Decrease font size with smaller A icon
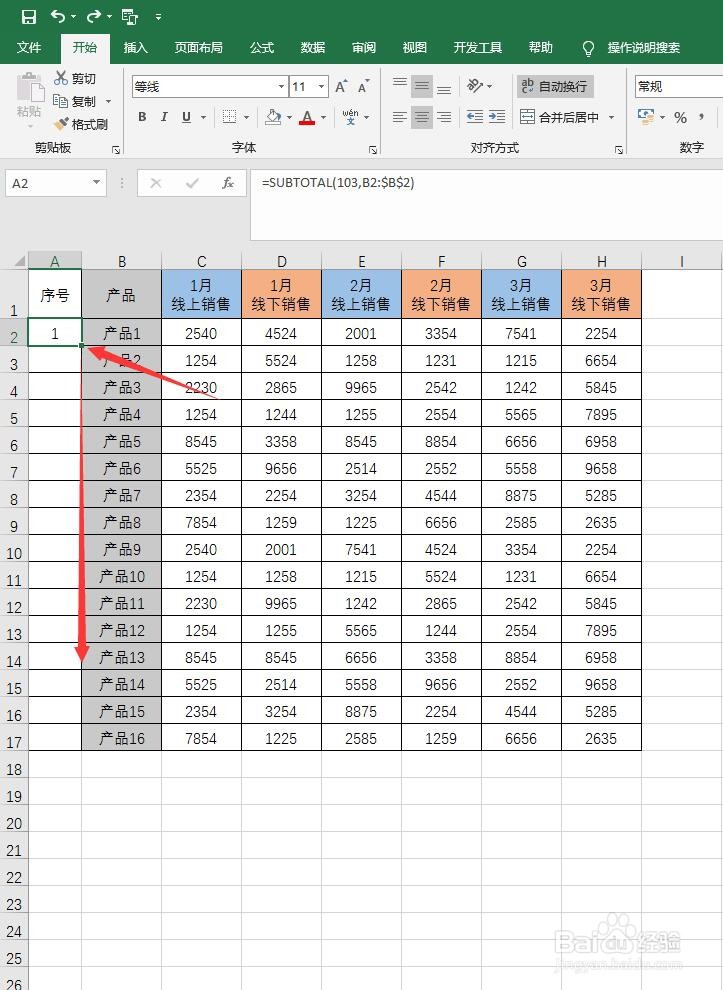The height and width of the screenshot is (990, 723). pos(363,86)
